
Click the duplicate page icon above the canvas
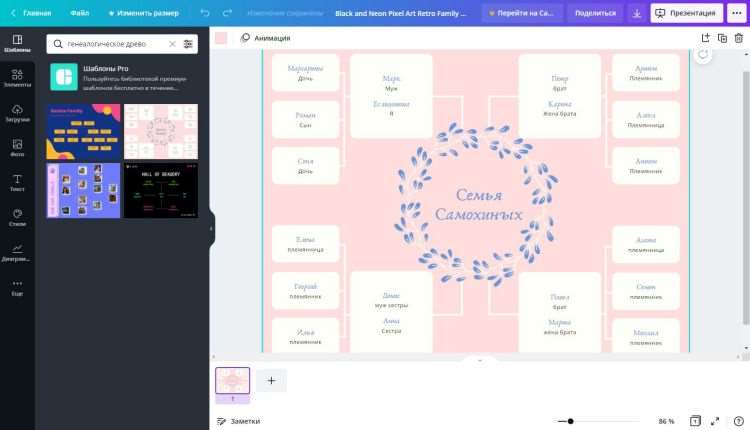[722, 38]
